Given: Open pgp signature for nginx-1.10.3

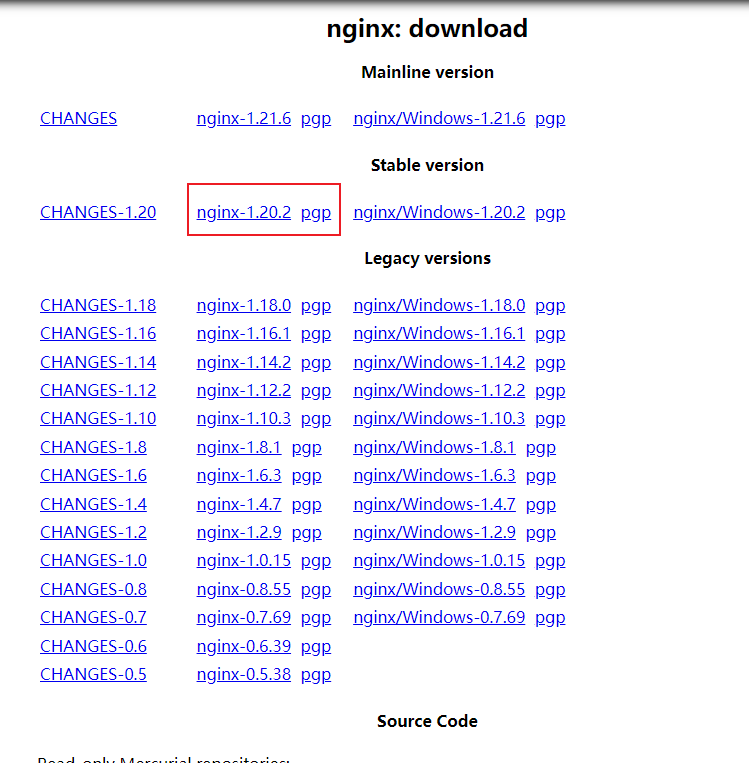Looking at the screenshot, I should 316,419.
